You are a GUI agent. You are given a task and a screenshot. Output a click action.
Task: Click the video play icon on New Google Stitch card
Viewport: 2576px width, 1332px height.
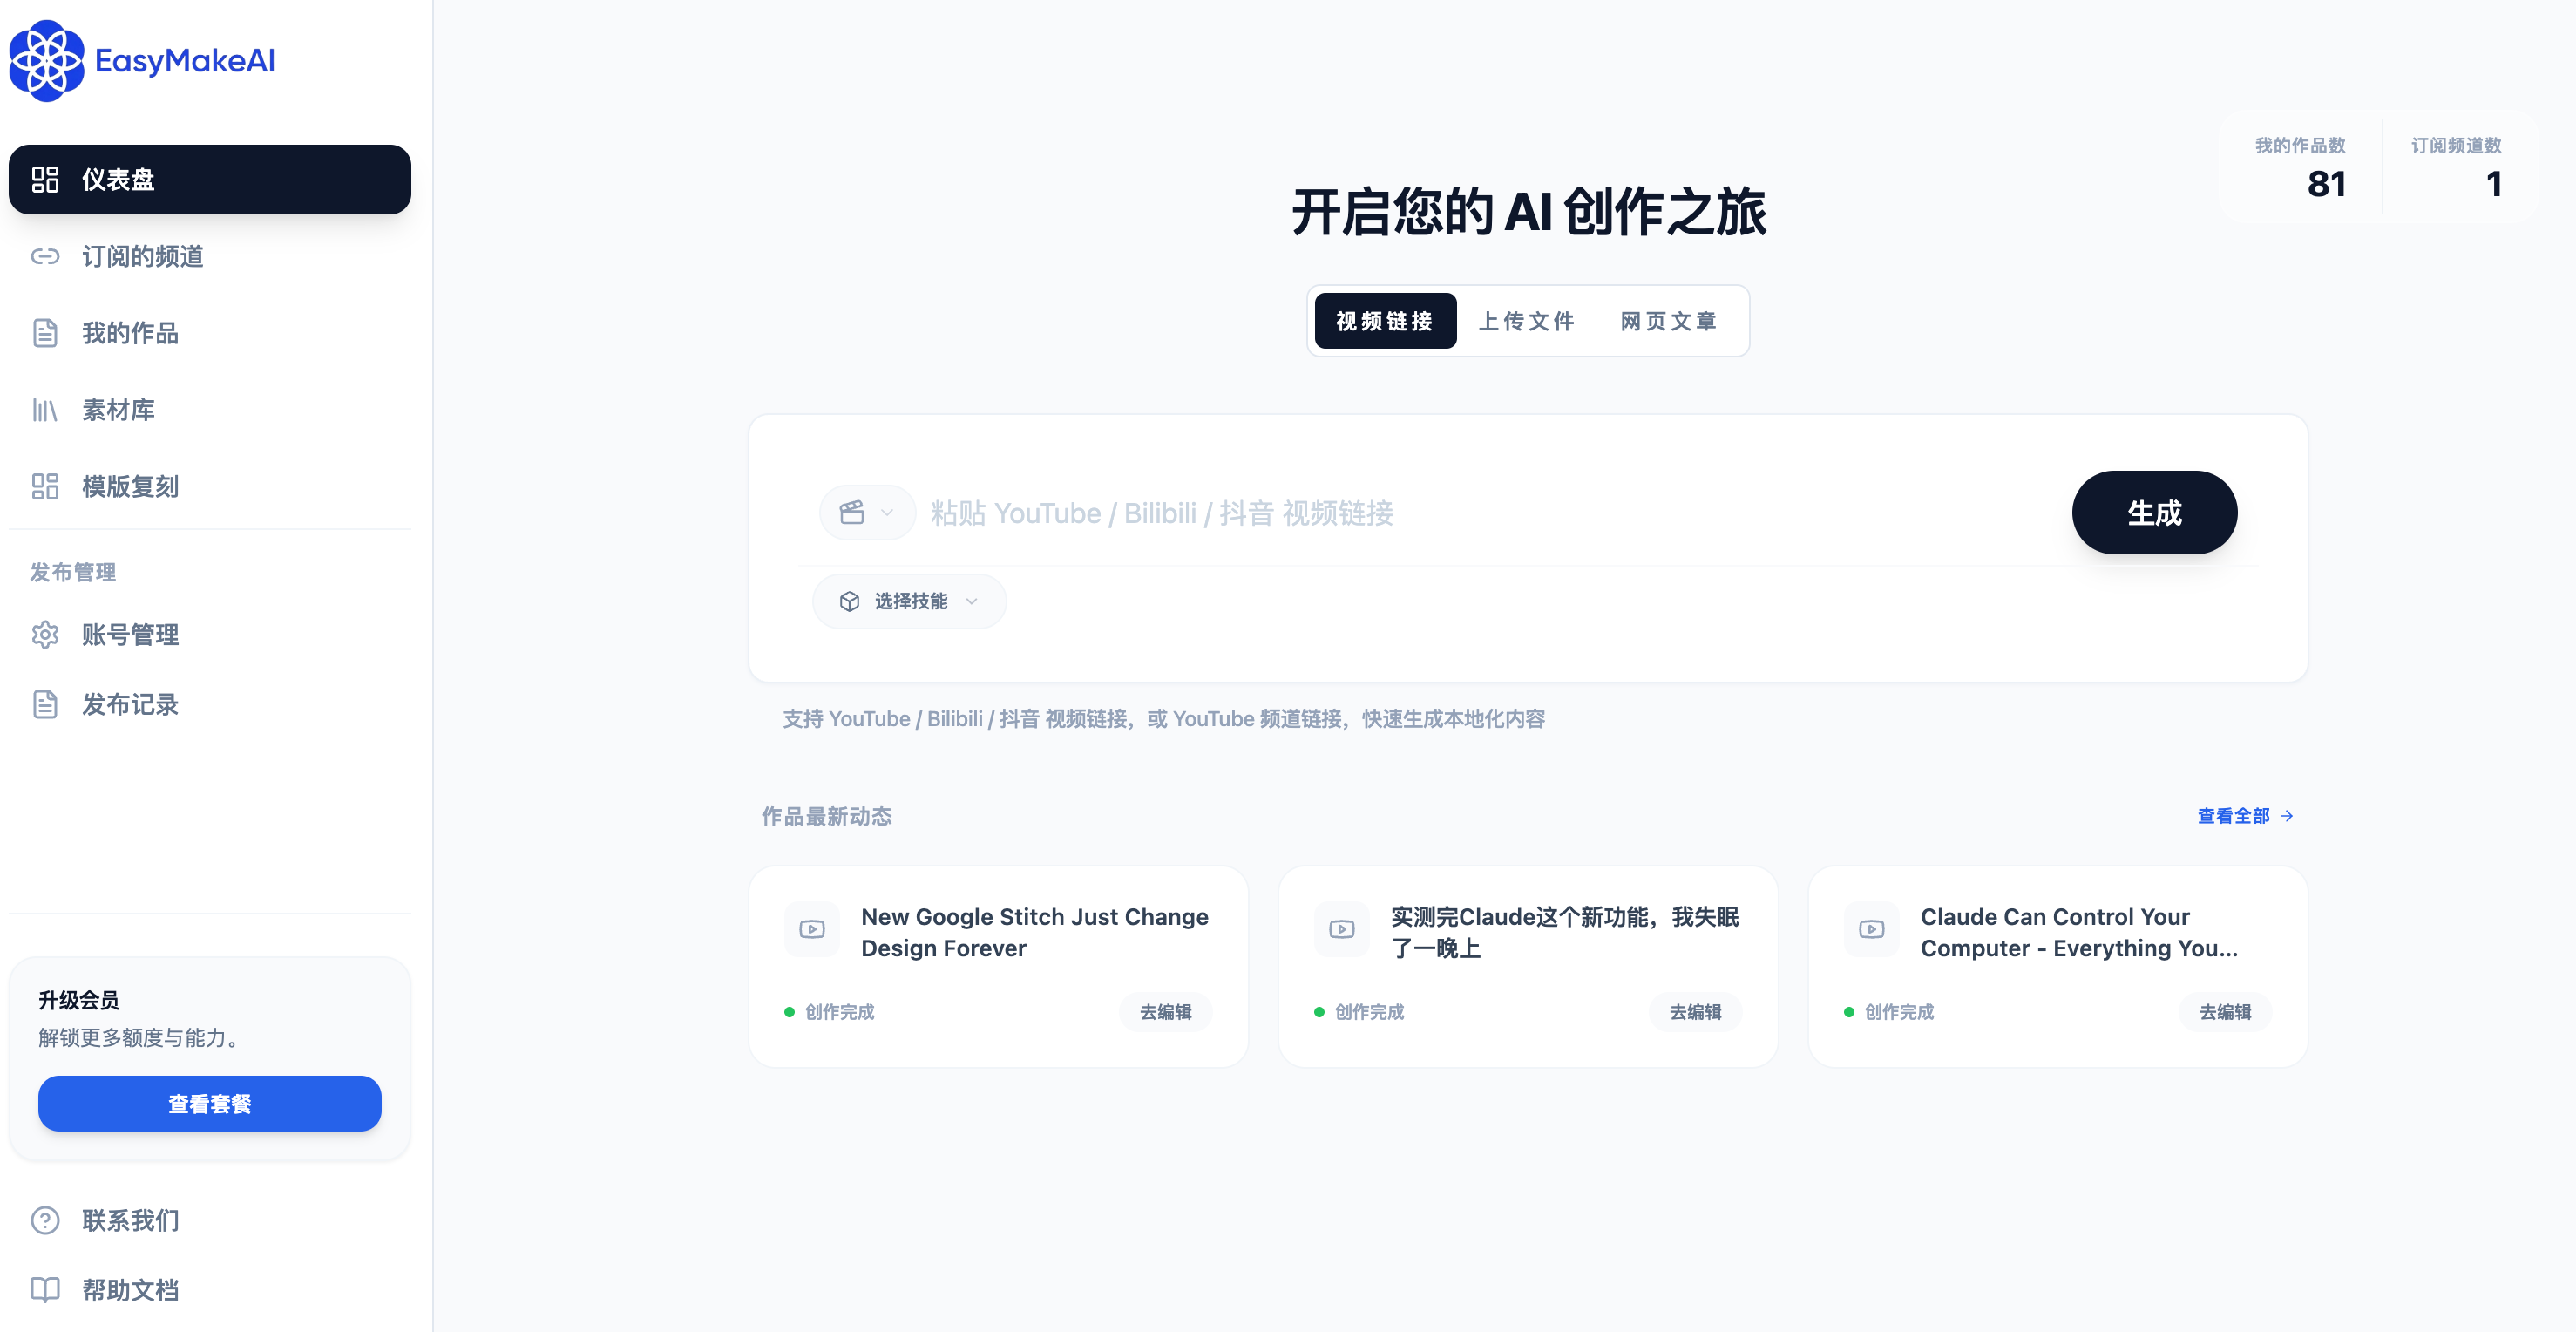[811, 929]
